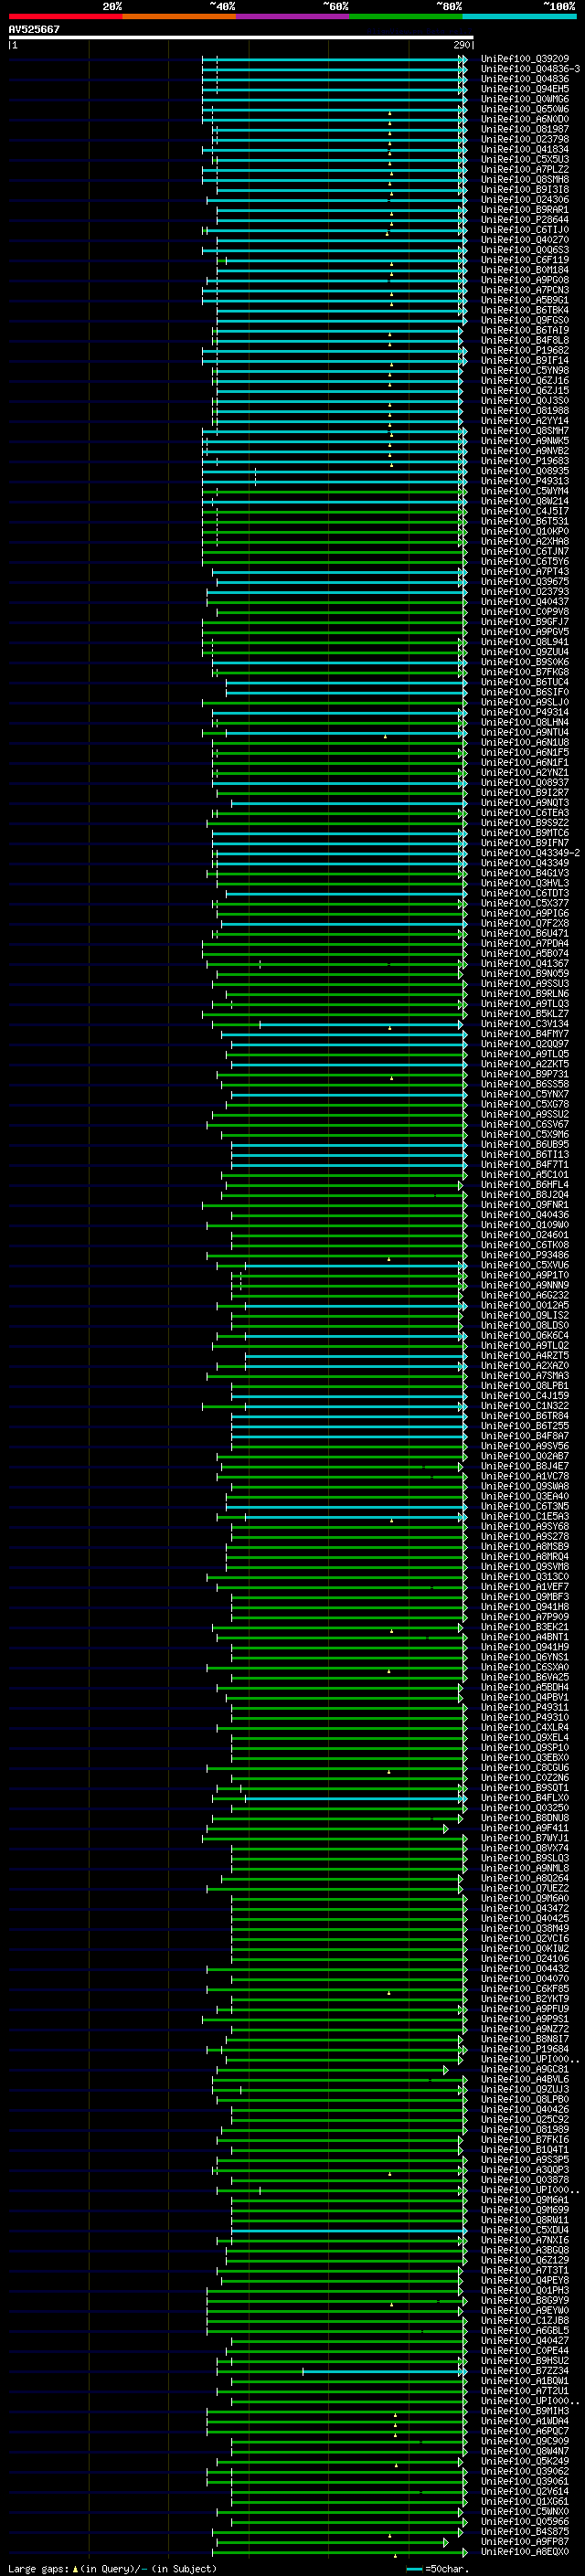Click the purple ~60% identity legend segment

pyautogui.click(x=293, y=16)
